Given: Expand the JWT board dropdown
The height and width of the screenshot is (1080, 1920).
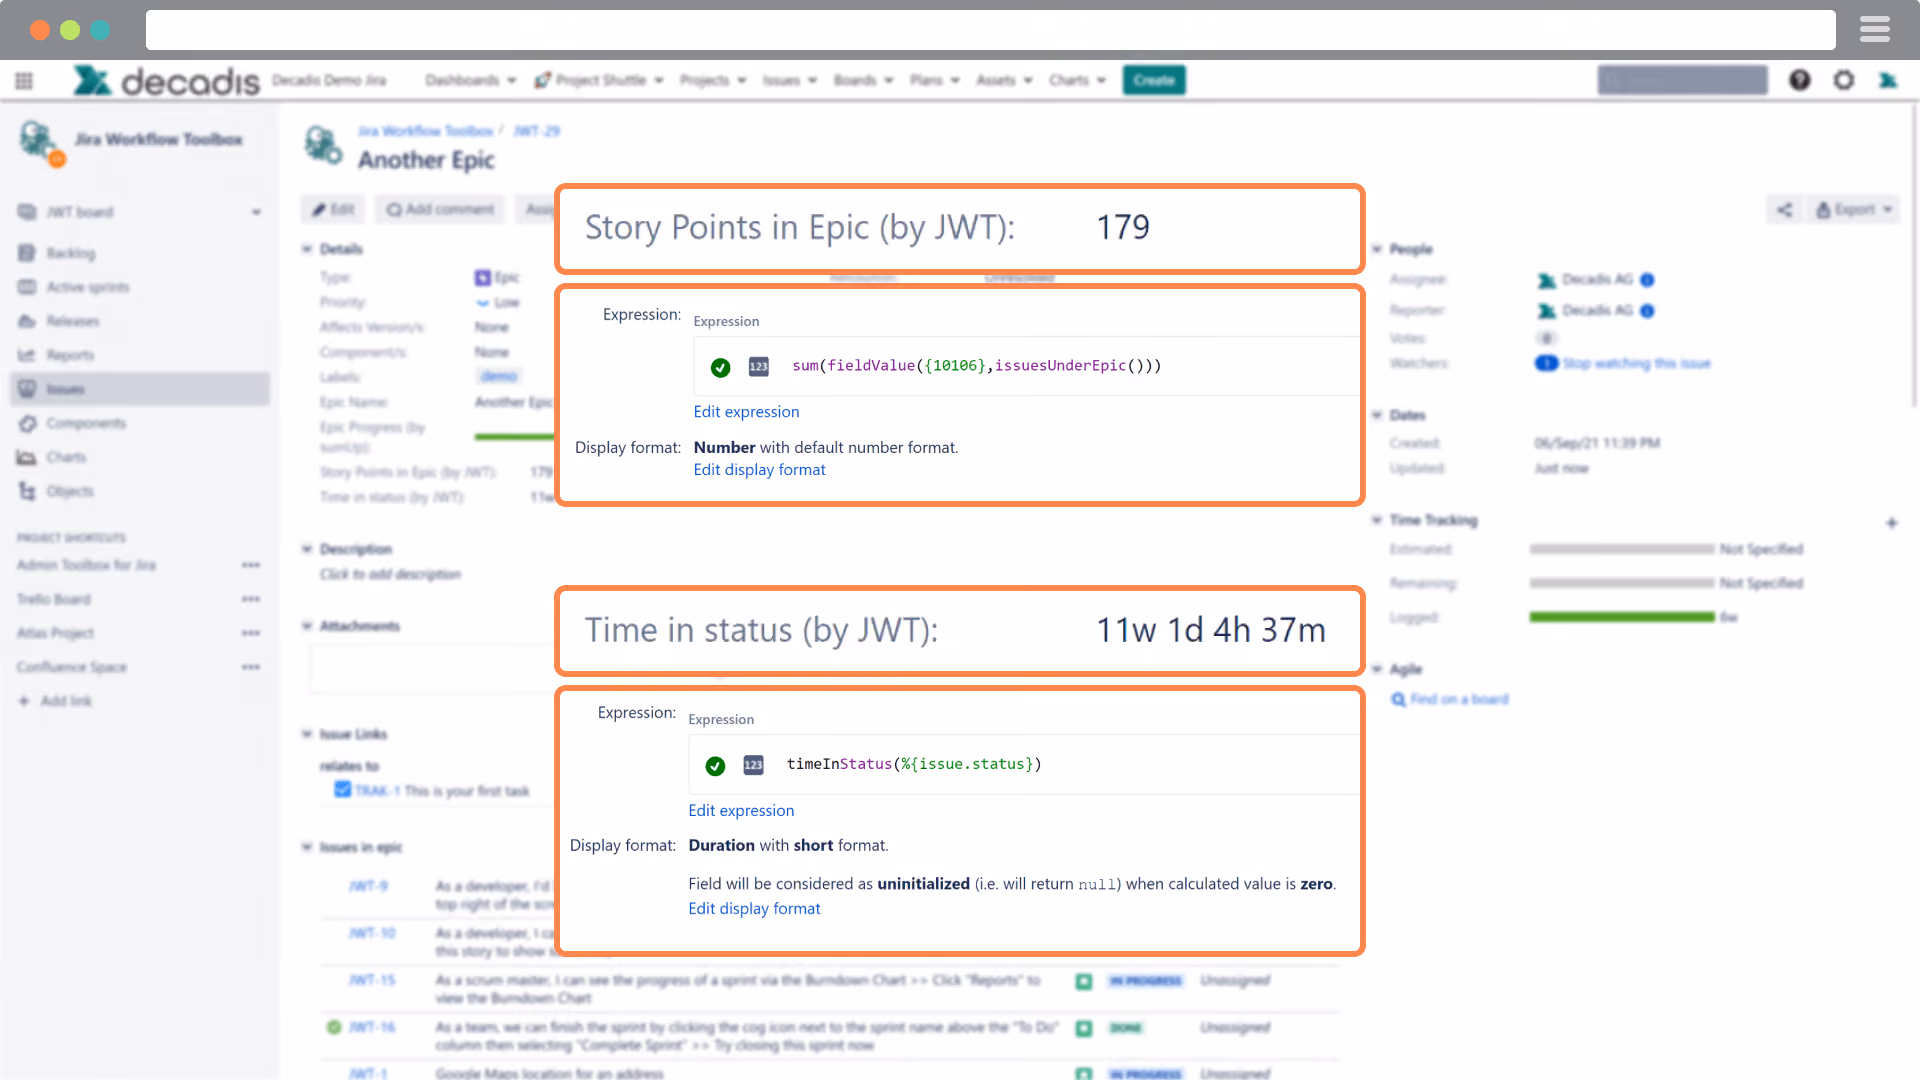Looking at the screenshot, I should point(257,212).
